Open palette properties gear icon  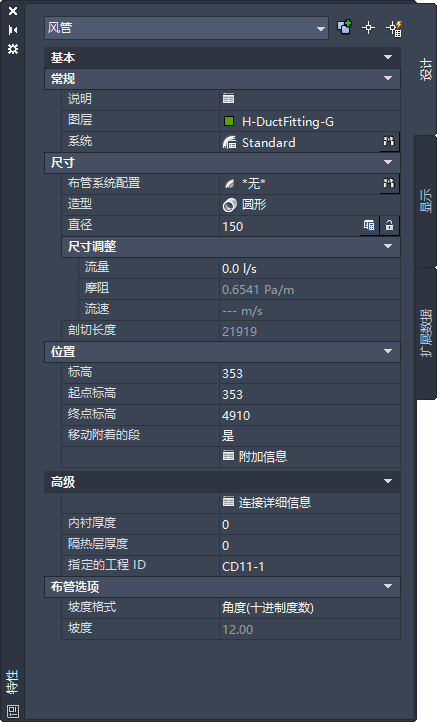[13, 48]
